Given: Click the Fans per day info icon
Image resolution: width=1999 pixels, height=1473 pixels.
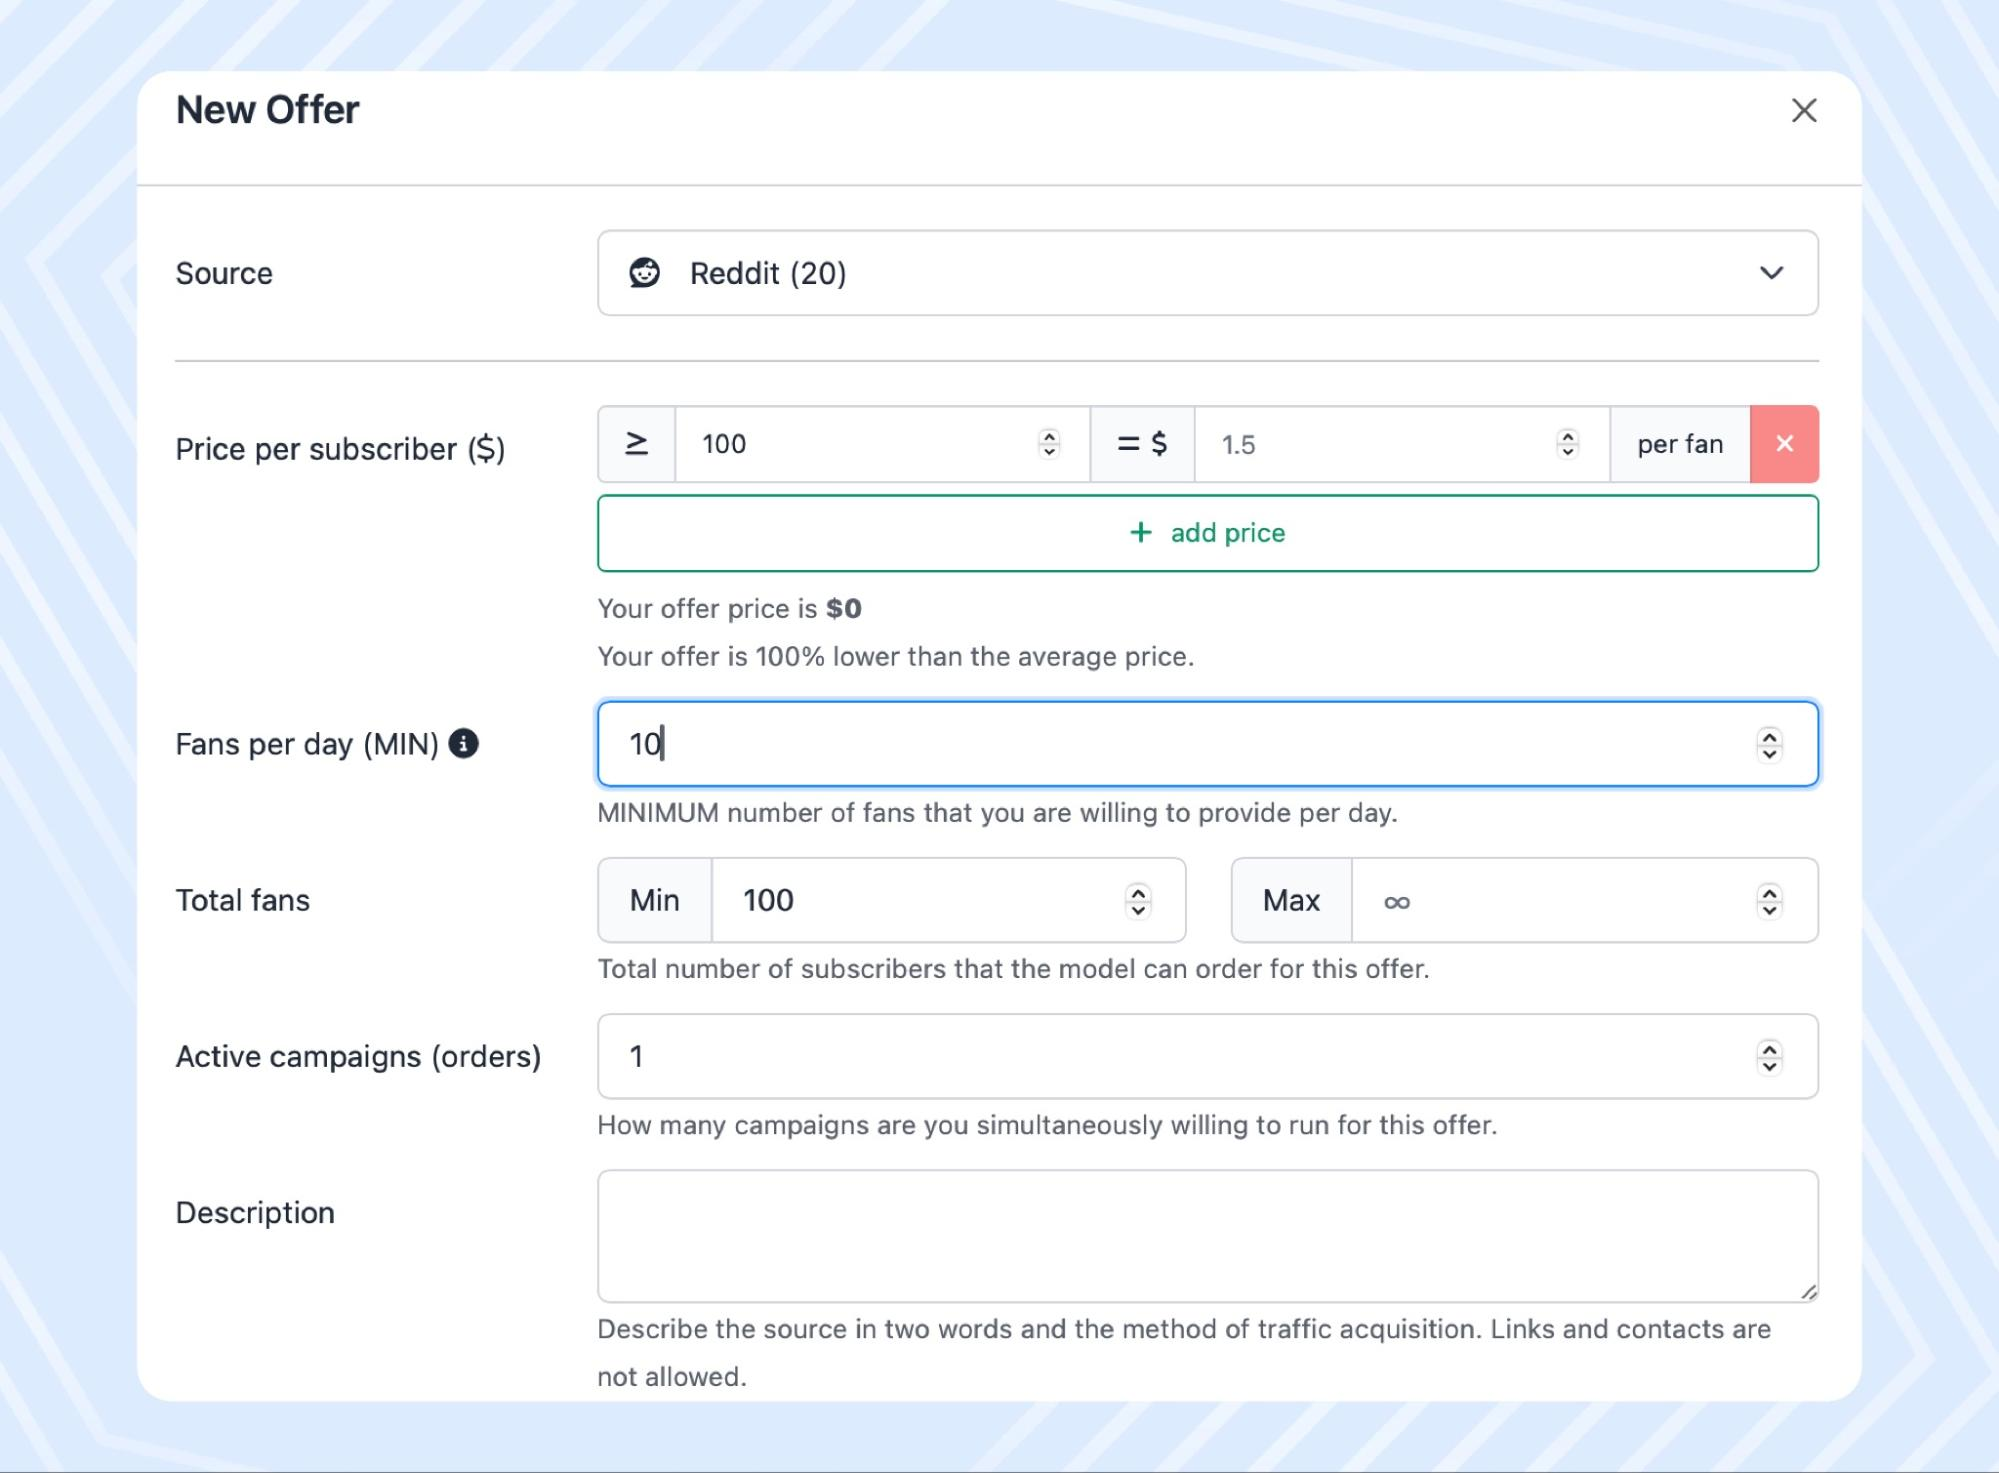Looking at the screenshot, I should [x=463, y=744].
